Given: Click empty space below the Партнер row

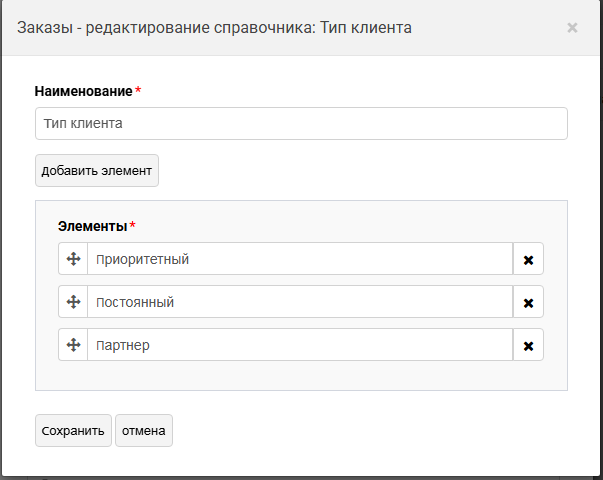Looking at the screenshot, I should (300, 375).
